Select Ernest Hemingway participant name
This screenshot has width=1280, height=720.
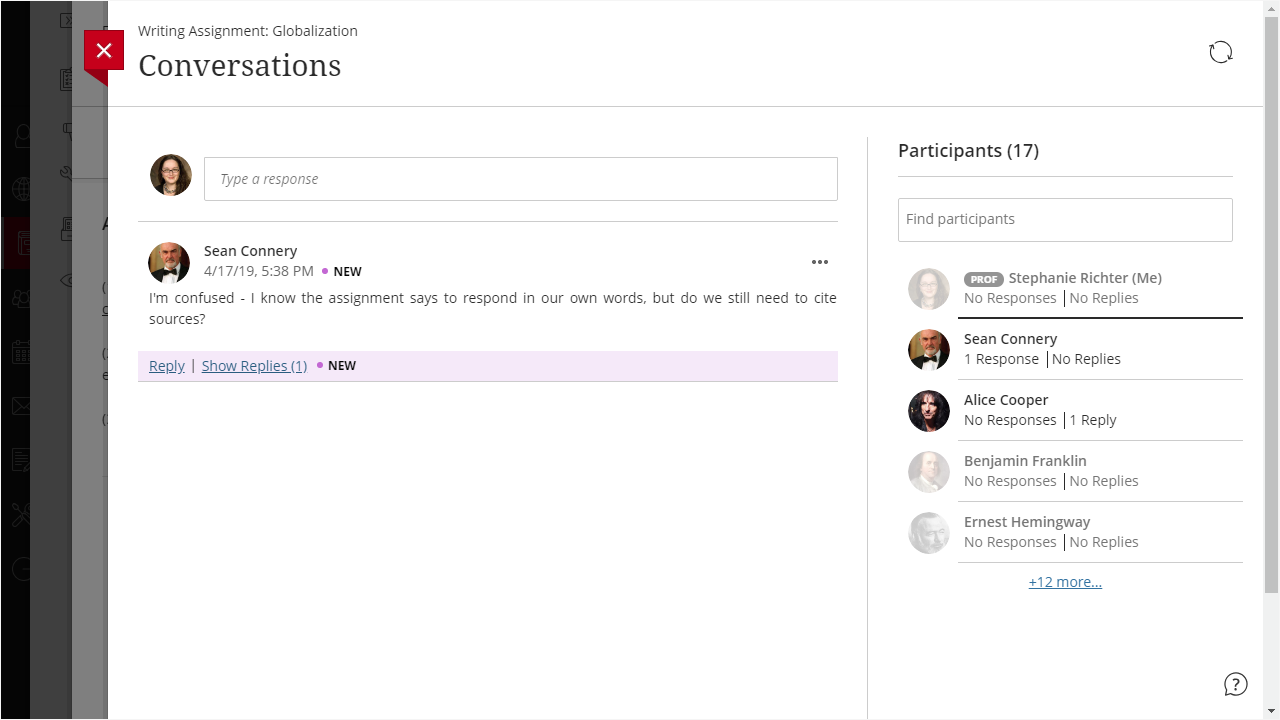pos(1027,522)
